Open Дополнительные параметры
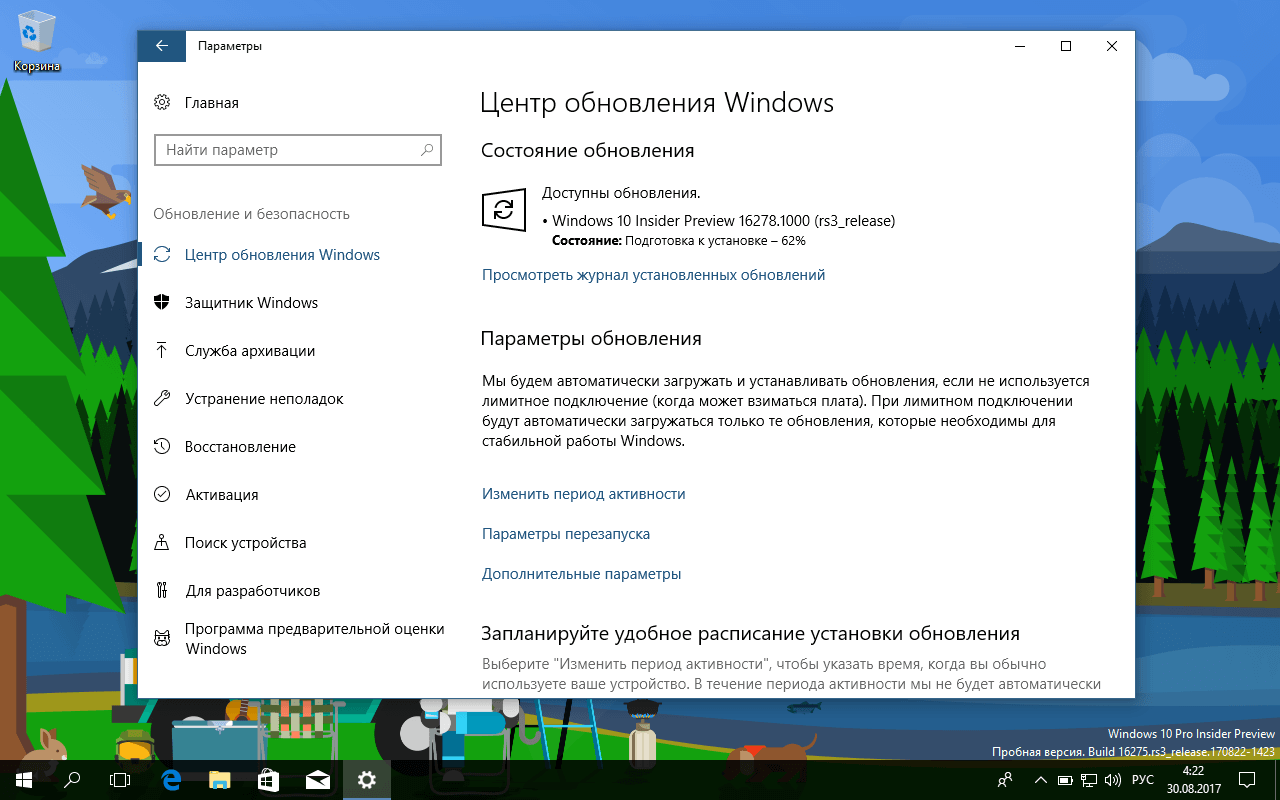 click(580, 573)
